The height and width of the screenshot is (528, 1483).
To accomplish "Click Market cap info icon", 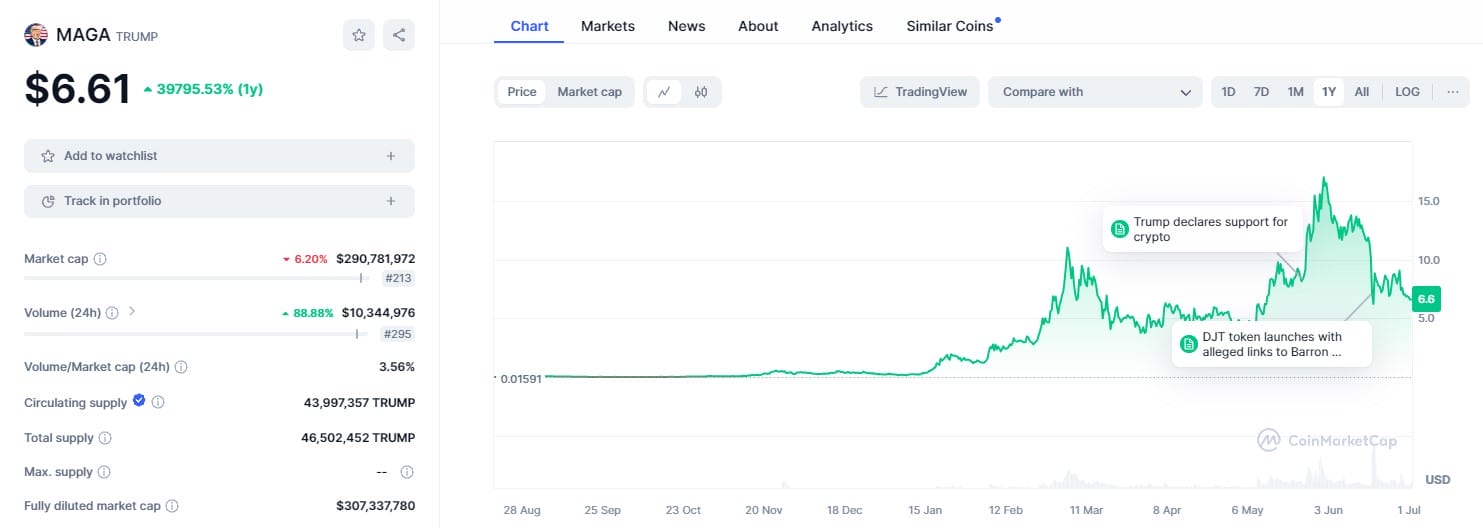I will [100, 259].
